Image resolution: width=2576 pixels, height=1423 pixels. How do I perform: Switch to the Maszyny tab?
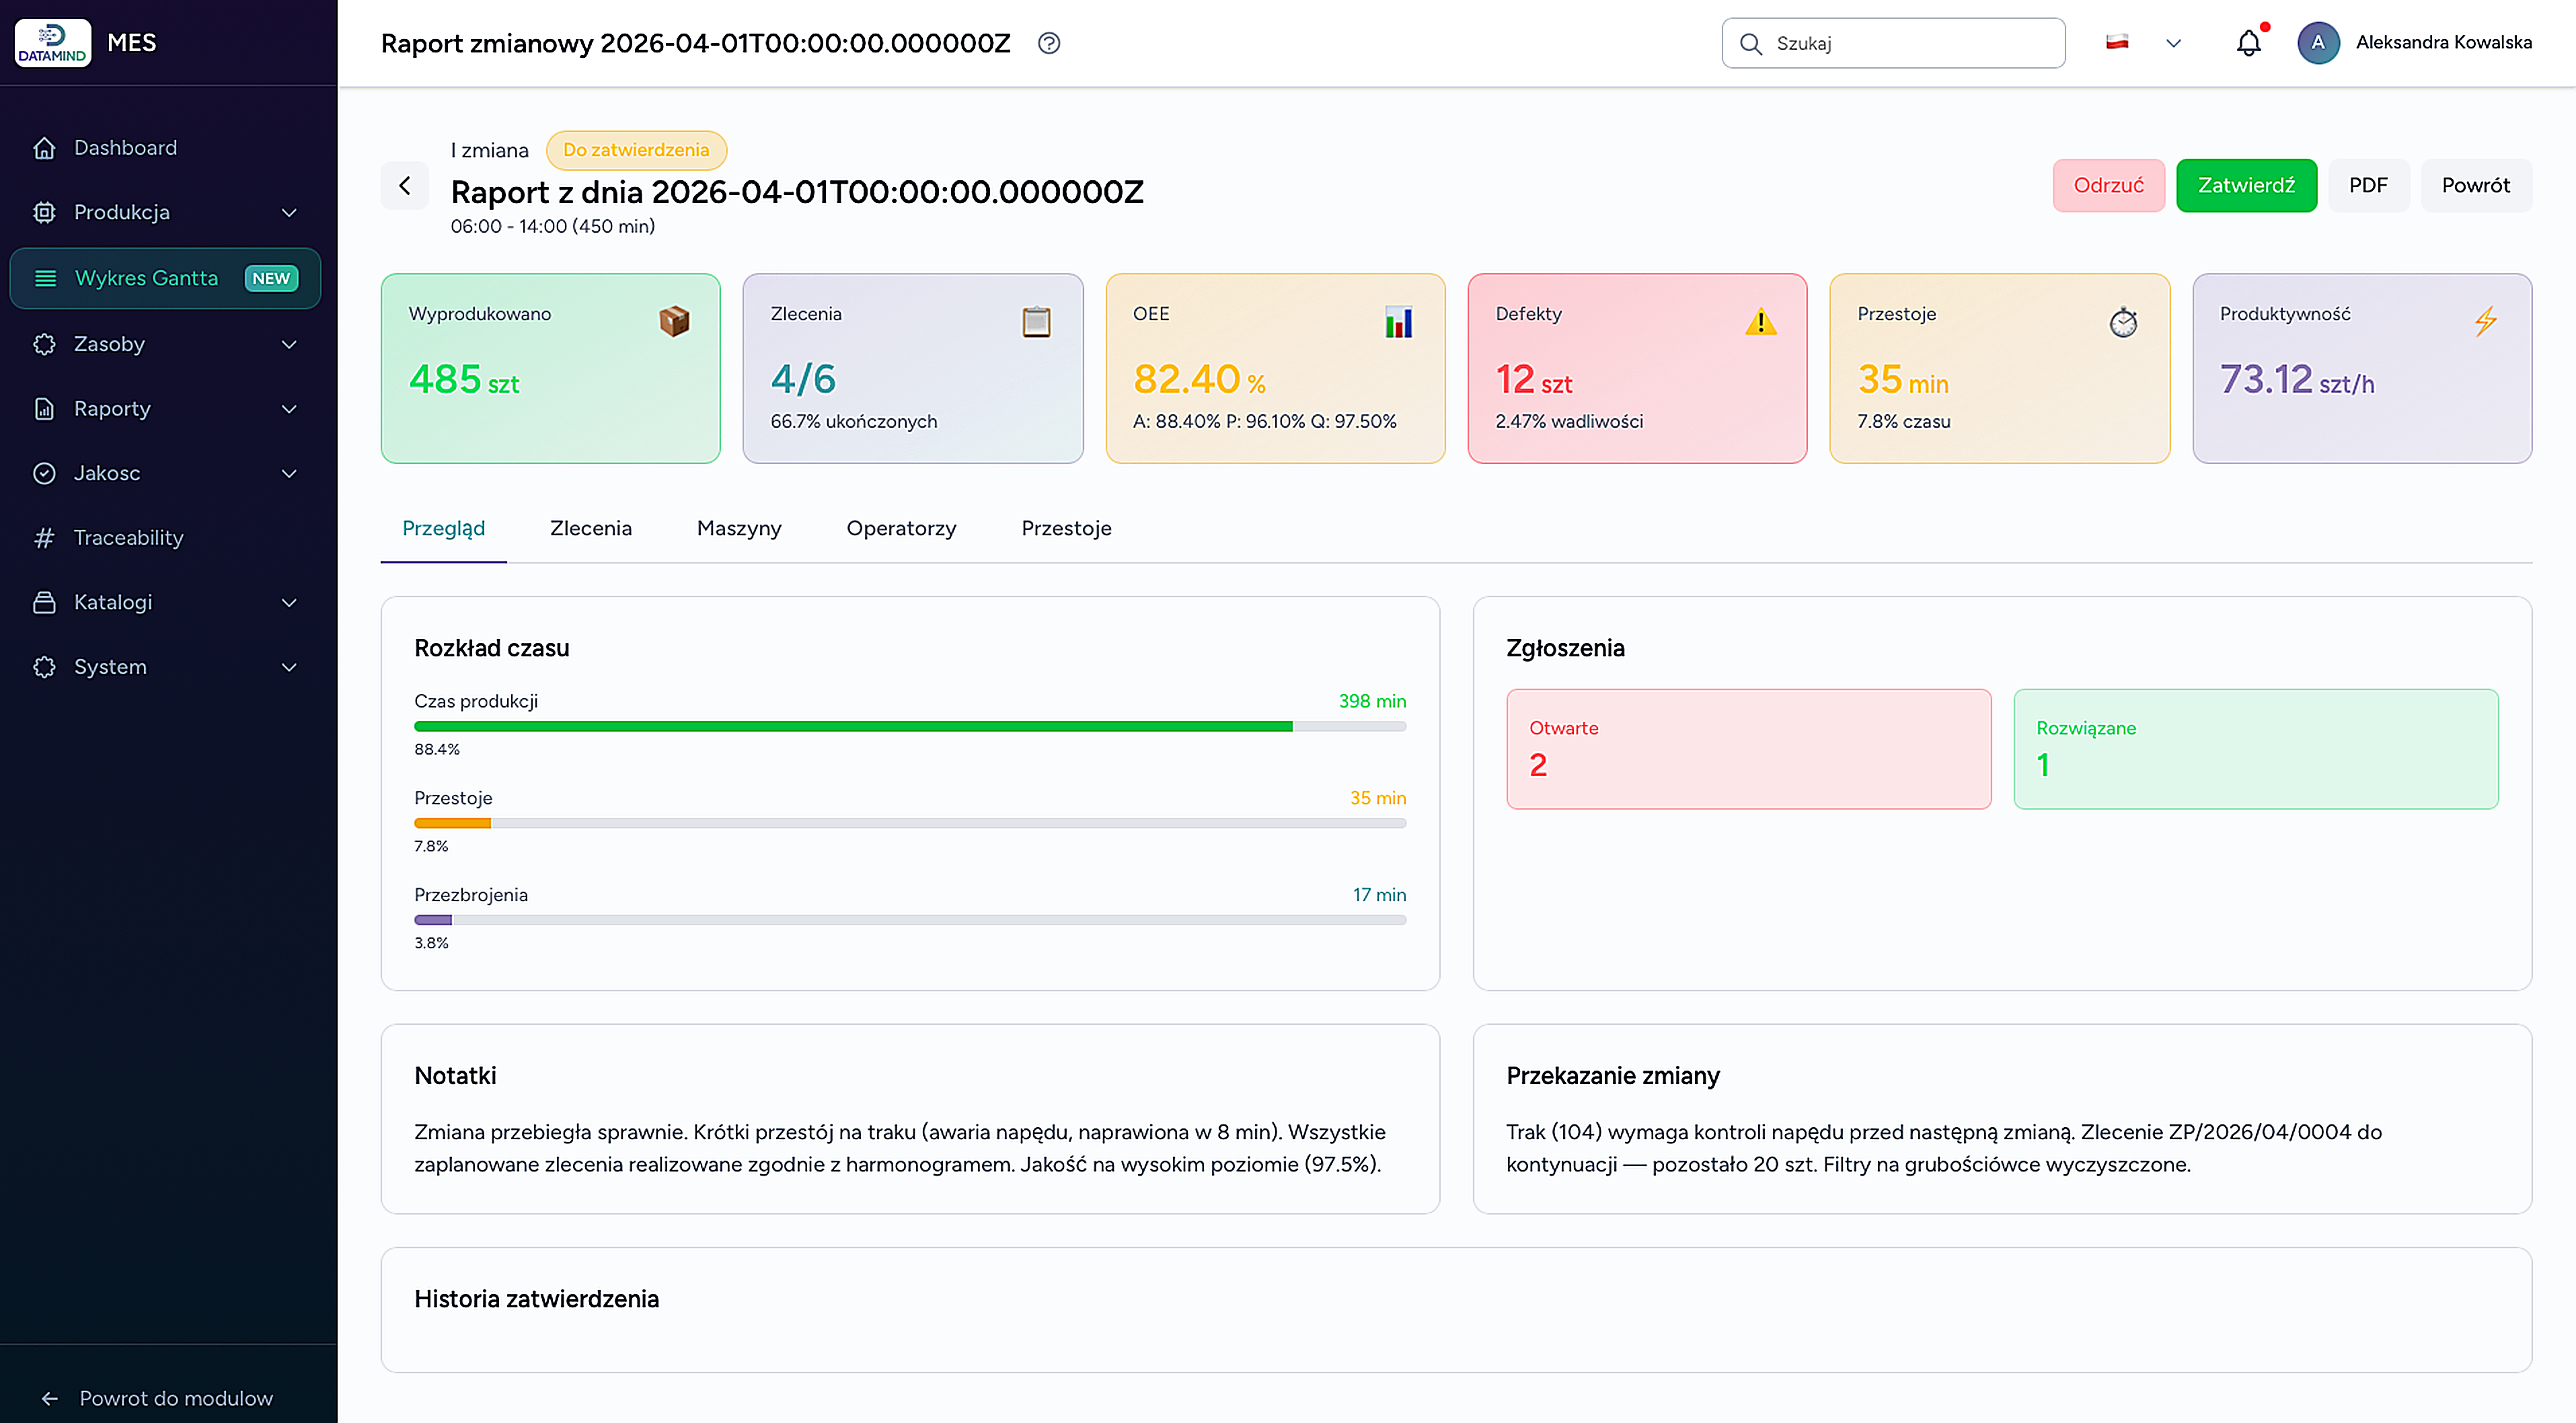[739, 529]
